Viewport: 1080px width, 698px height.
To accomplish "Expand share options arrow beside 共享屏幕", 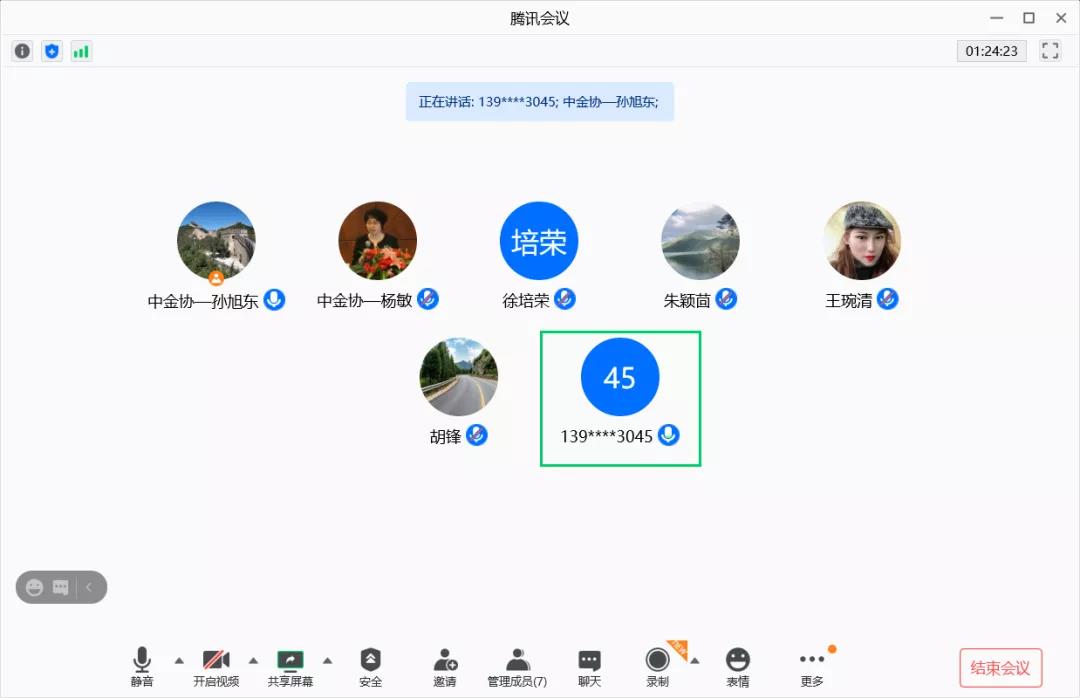I will [328, 661].
